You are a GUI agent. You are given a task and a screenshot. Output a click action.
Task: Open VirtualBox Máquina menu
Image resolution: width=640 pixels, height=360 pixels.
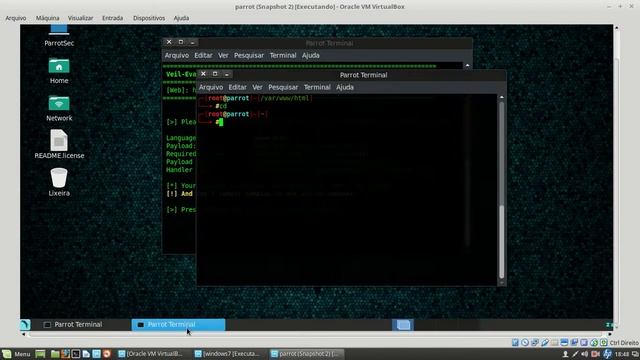click(47, 18)
